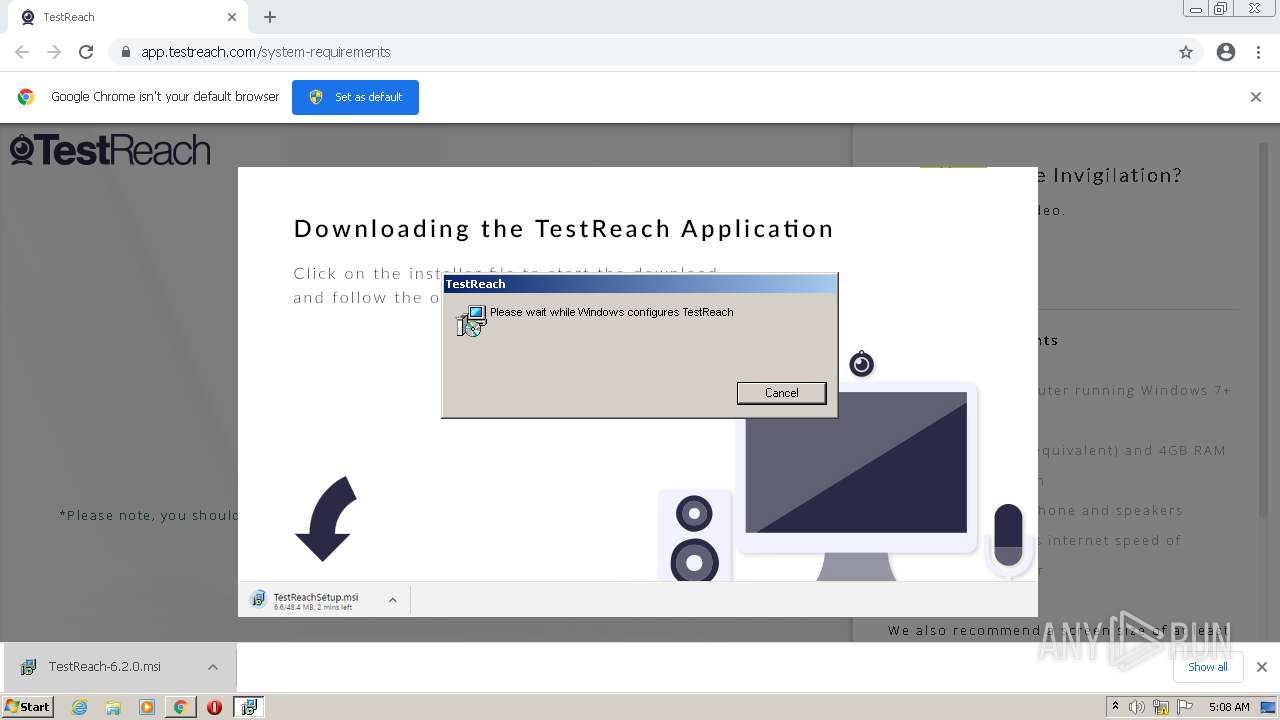Click the browser forward arrow
This screenshot has width=1280, height=720.
click(x=54, y=52)
